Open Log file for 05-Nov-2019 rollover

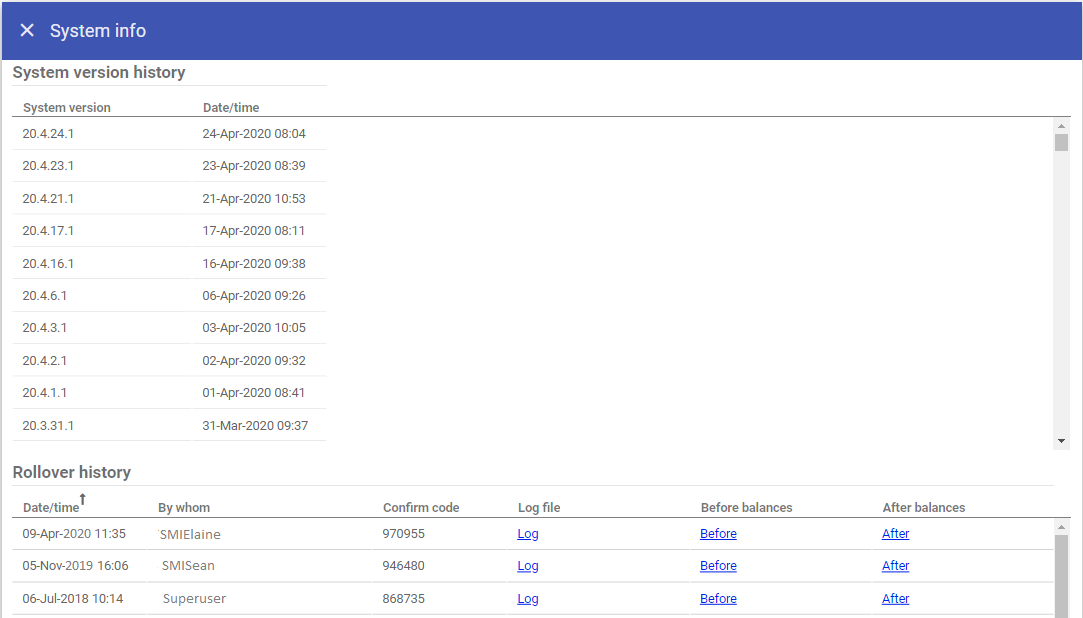tap(528, 566)
